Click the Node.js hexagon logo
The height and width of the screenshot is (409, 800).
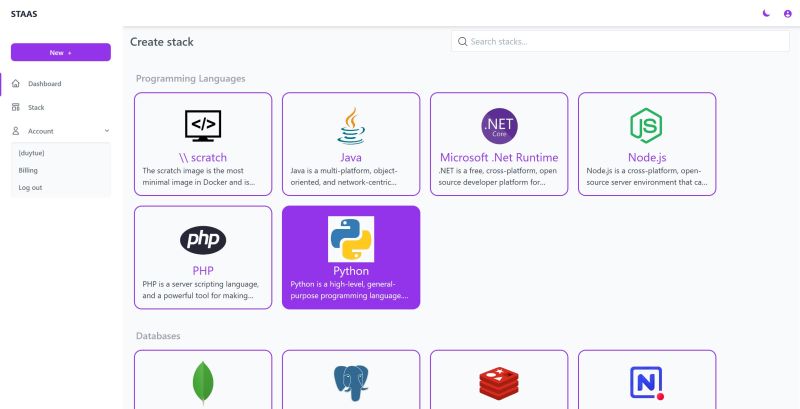(646, 125)
